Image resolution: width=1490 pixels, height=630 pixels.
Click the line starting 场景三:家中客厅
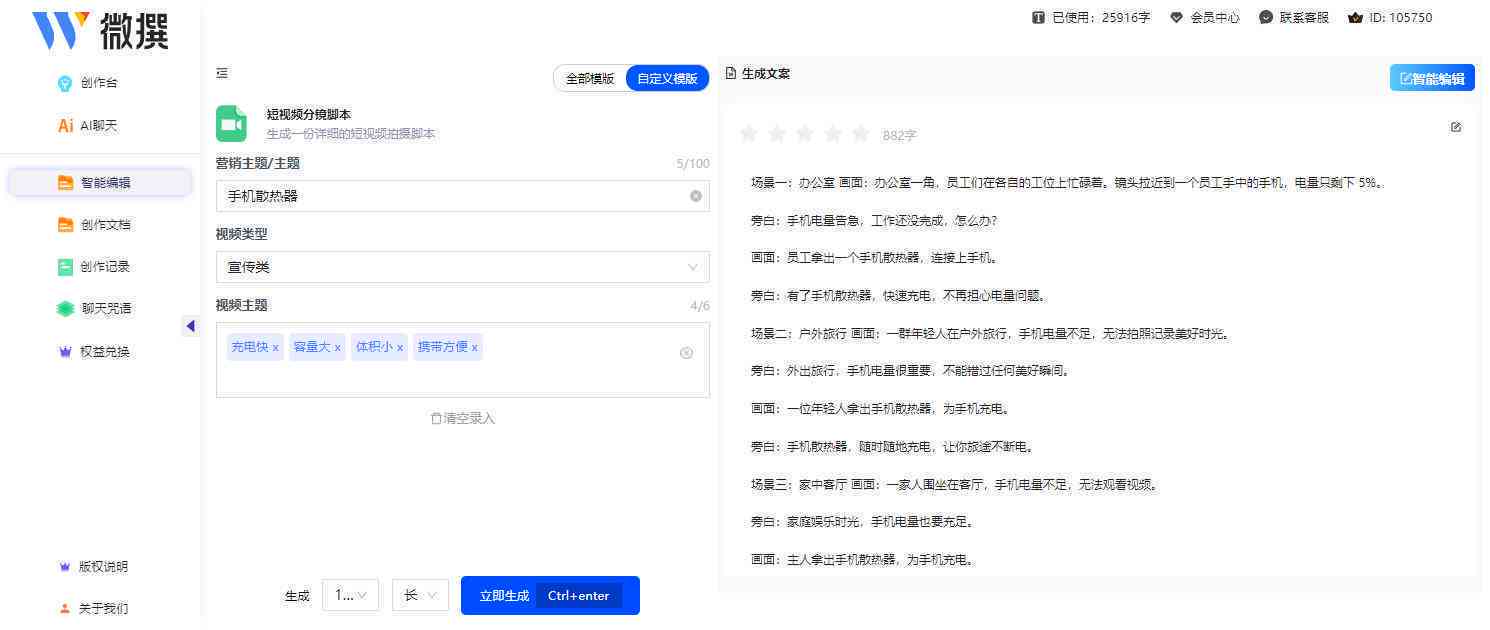click(956, 484)
